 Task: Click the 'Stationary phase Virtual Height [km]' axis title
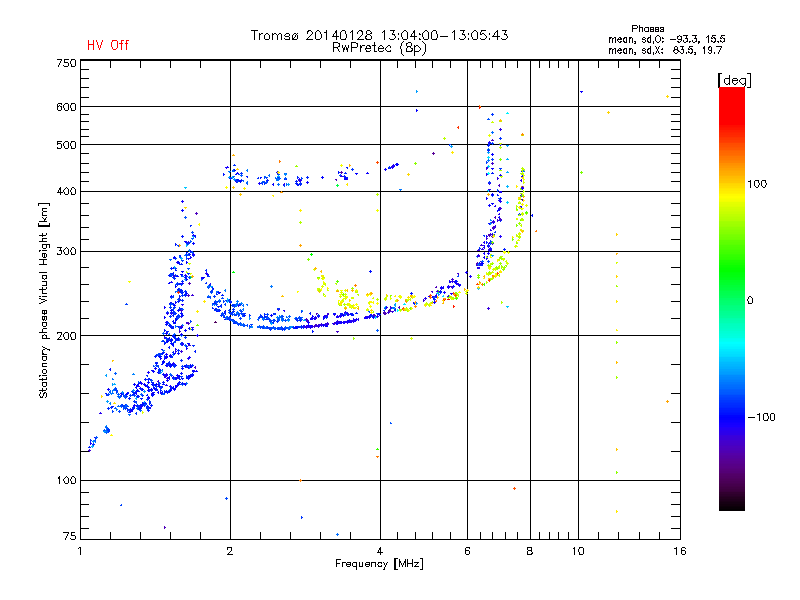click(44, 300)
